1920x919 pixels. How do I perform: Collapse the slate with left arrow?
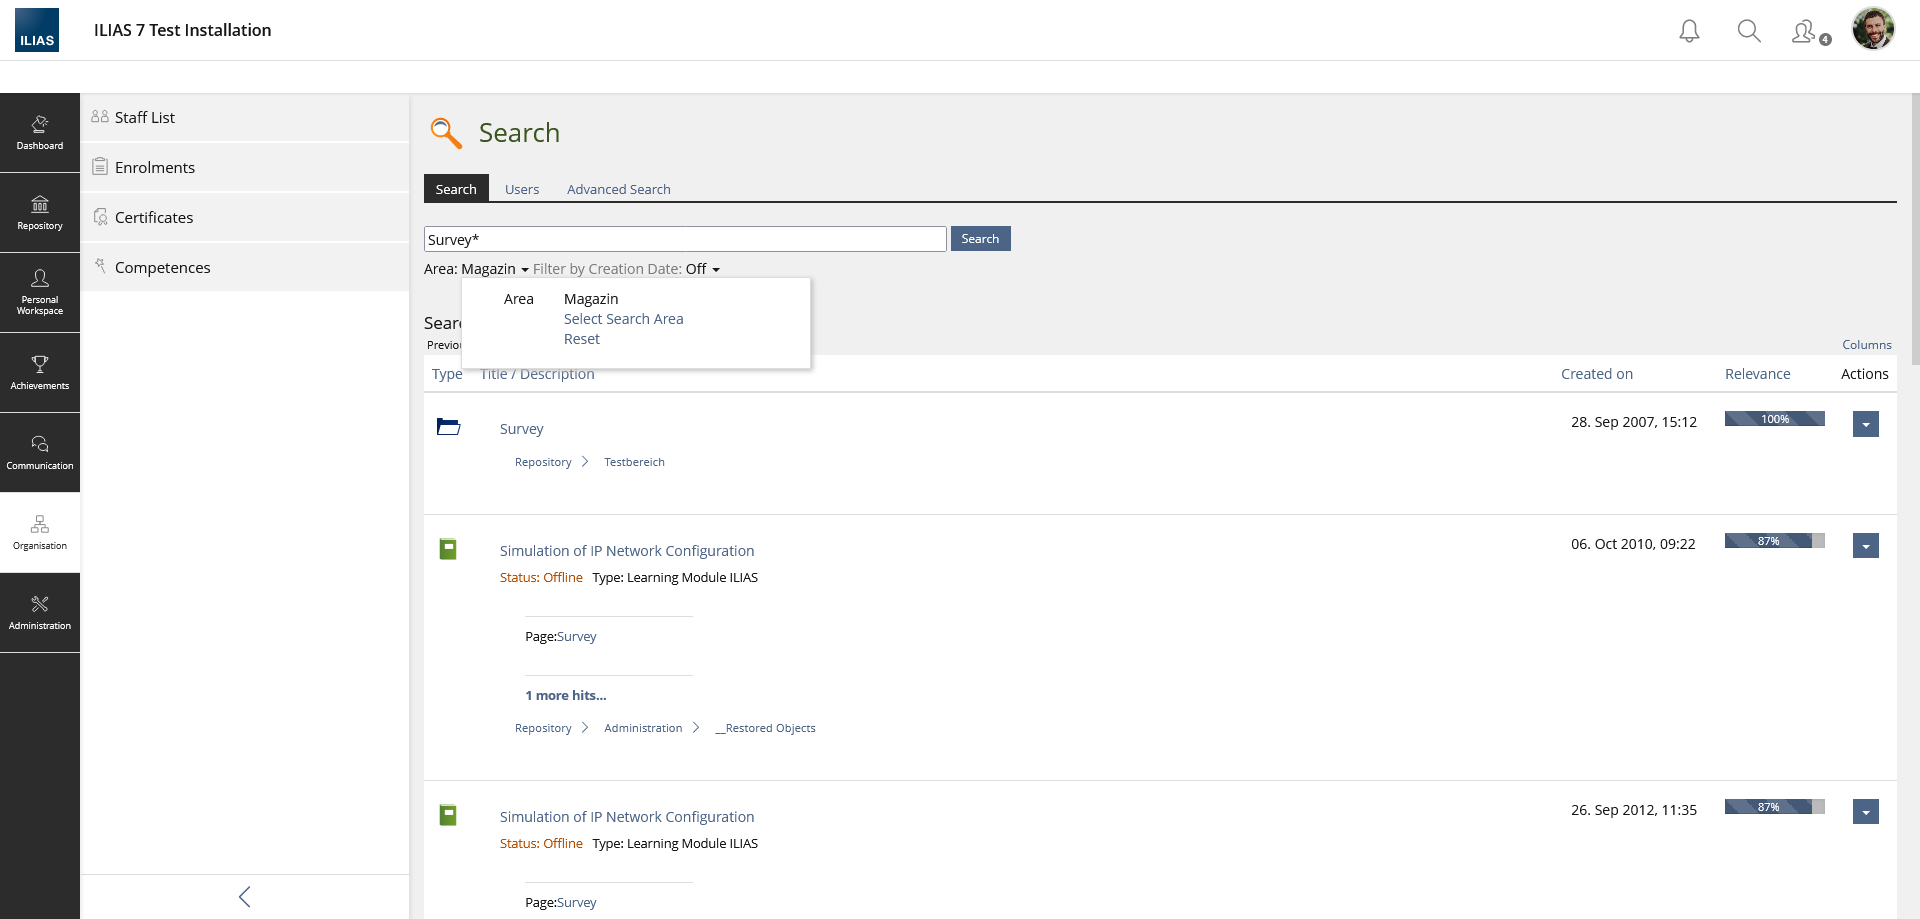245,897
